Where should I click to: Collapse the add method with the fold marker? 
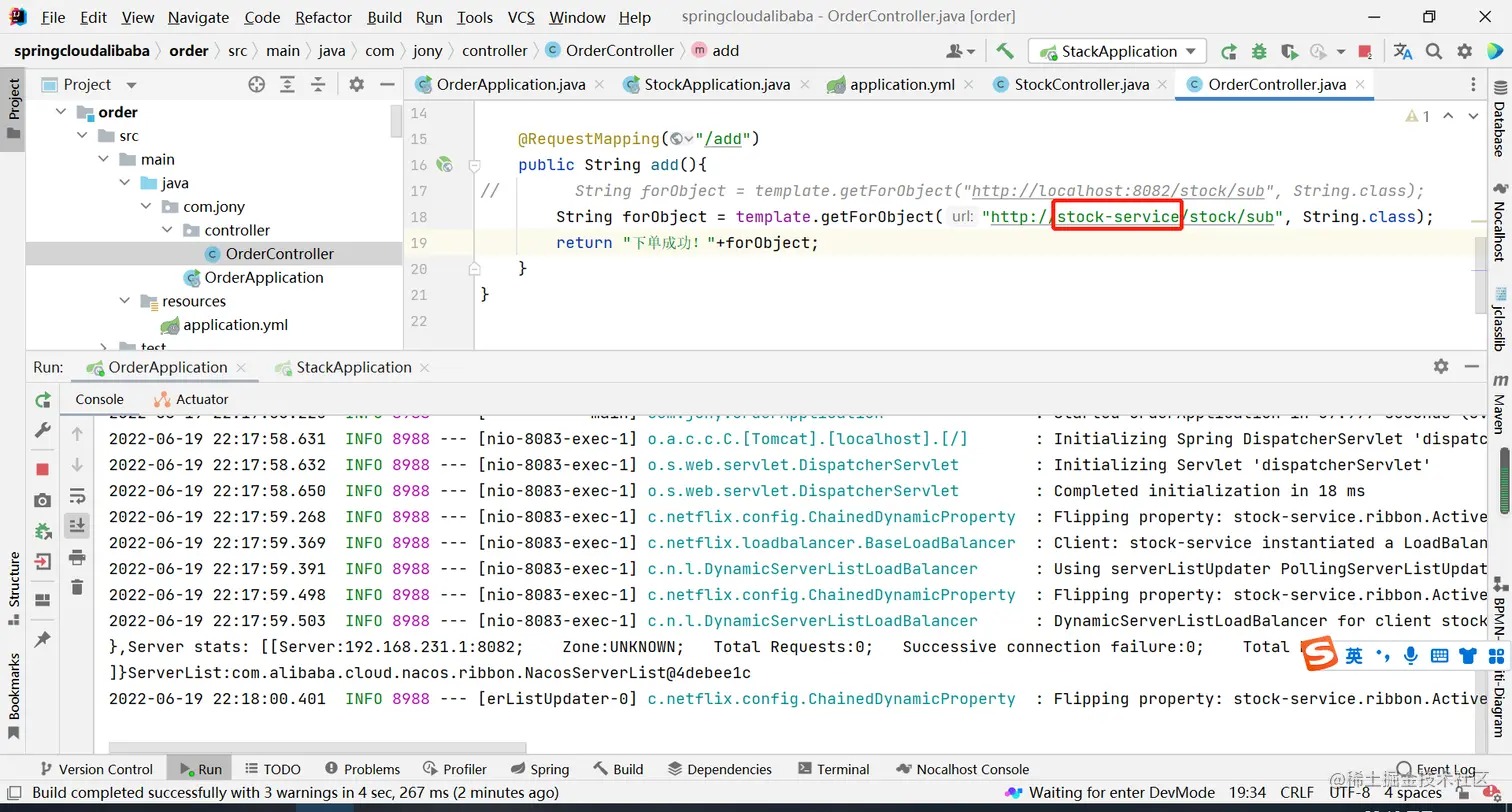[475, 165]
